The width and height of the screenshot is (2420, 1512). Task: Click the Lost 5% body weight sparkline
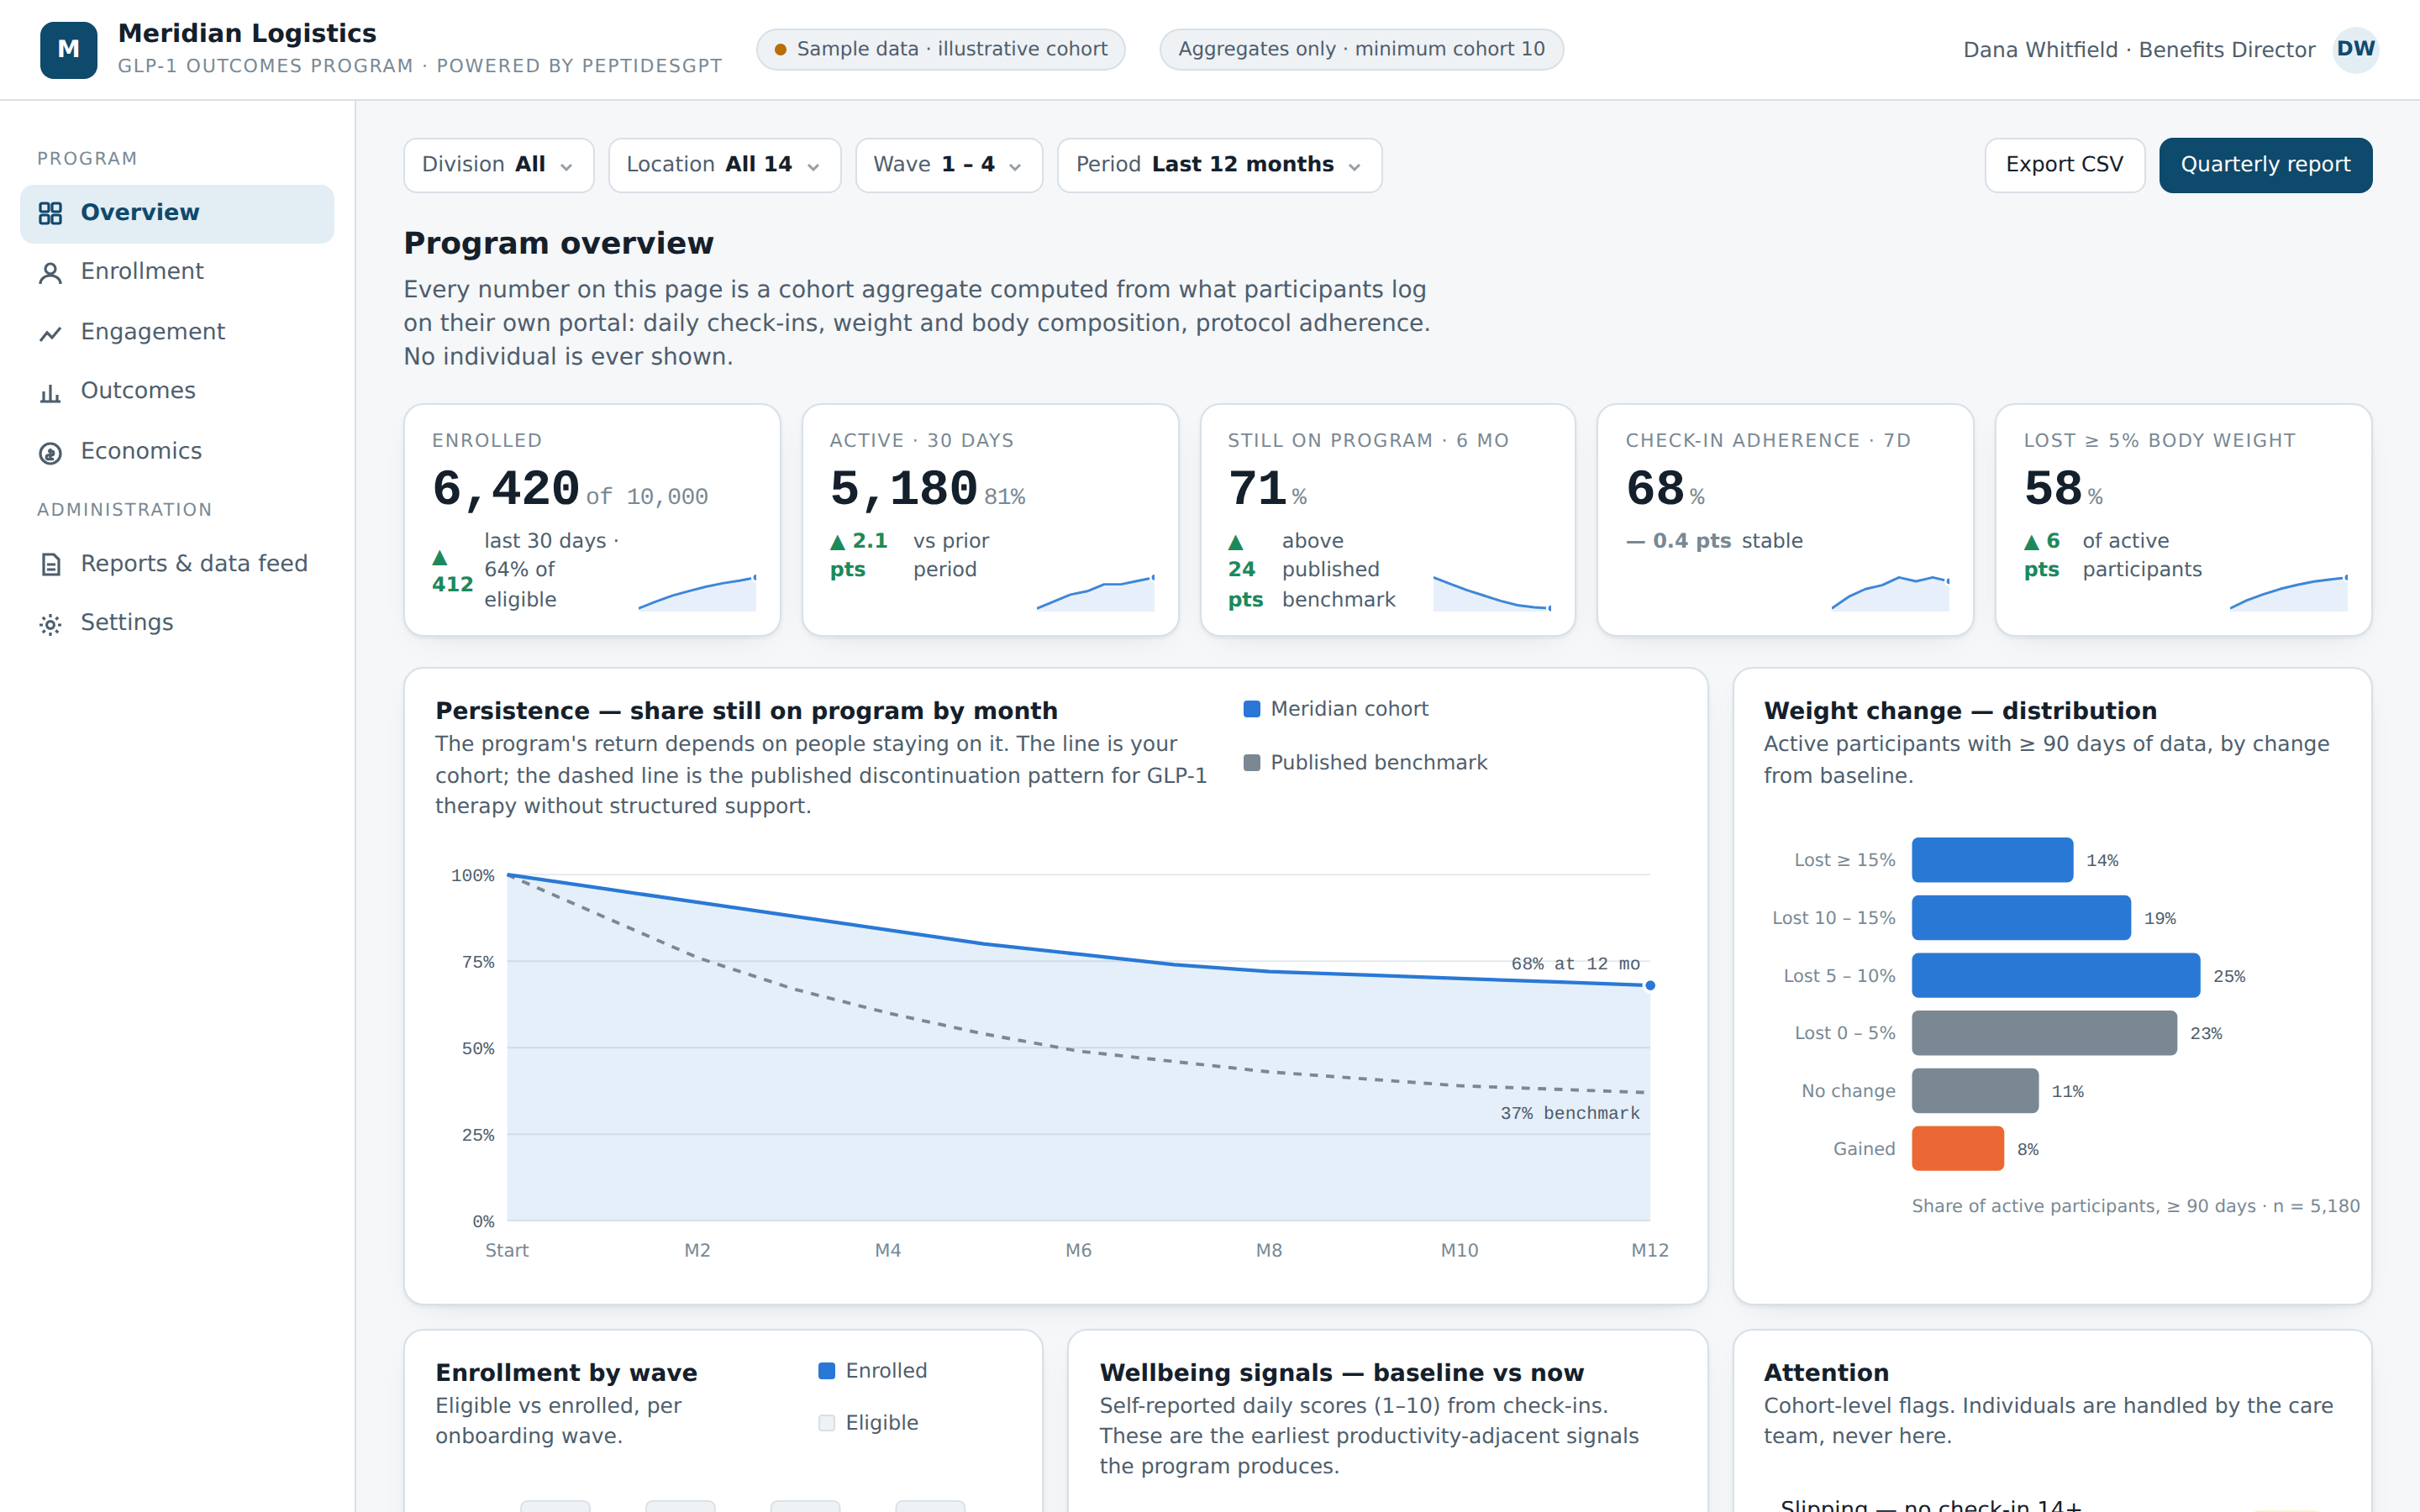pyautogui.click(x=2288, y=592)
